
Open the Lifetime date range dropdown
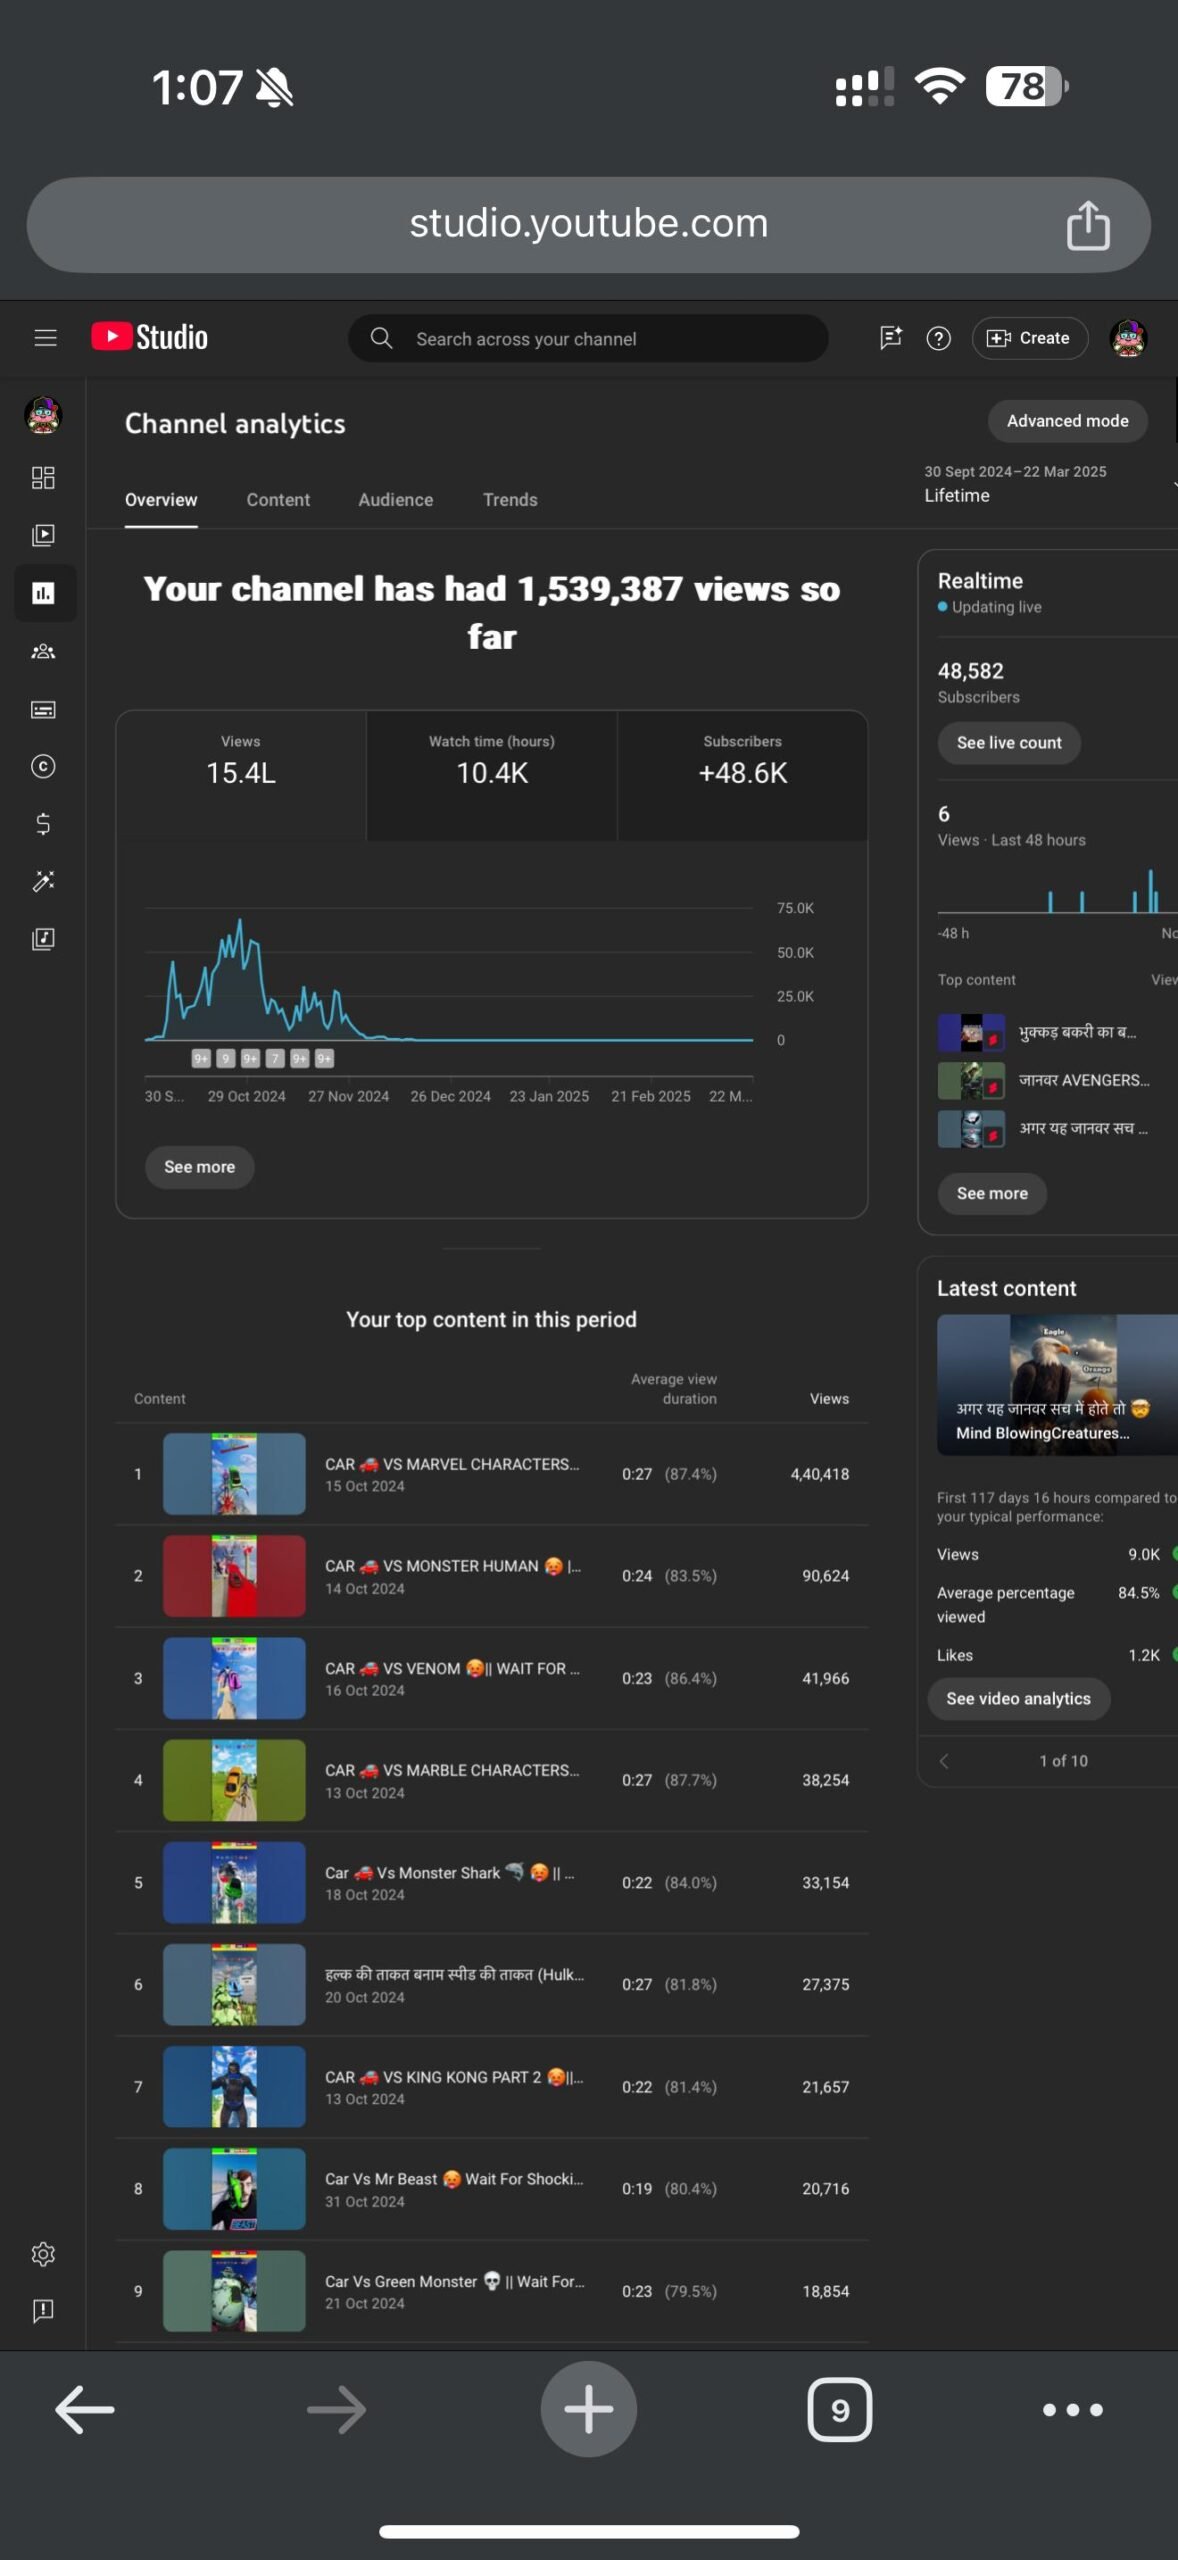tap(1048, 484)
